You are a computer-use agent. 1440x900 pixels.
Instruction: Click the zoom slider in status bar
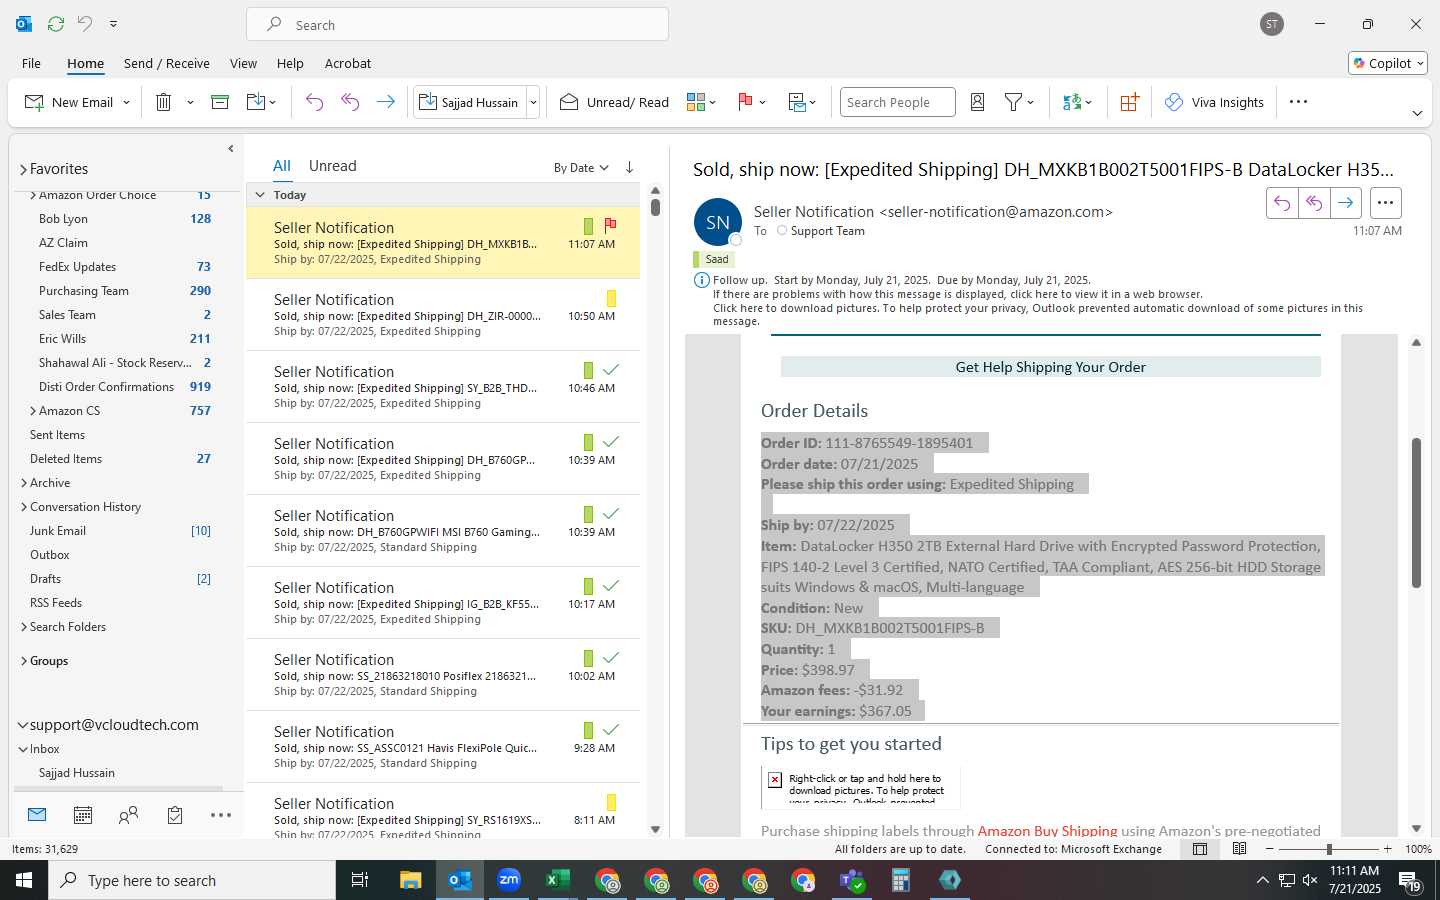pos(1329,849)
